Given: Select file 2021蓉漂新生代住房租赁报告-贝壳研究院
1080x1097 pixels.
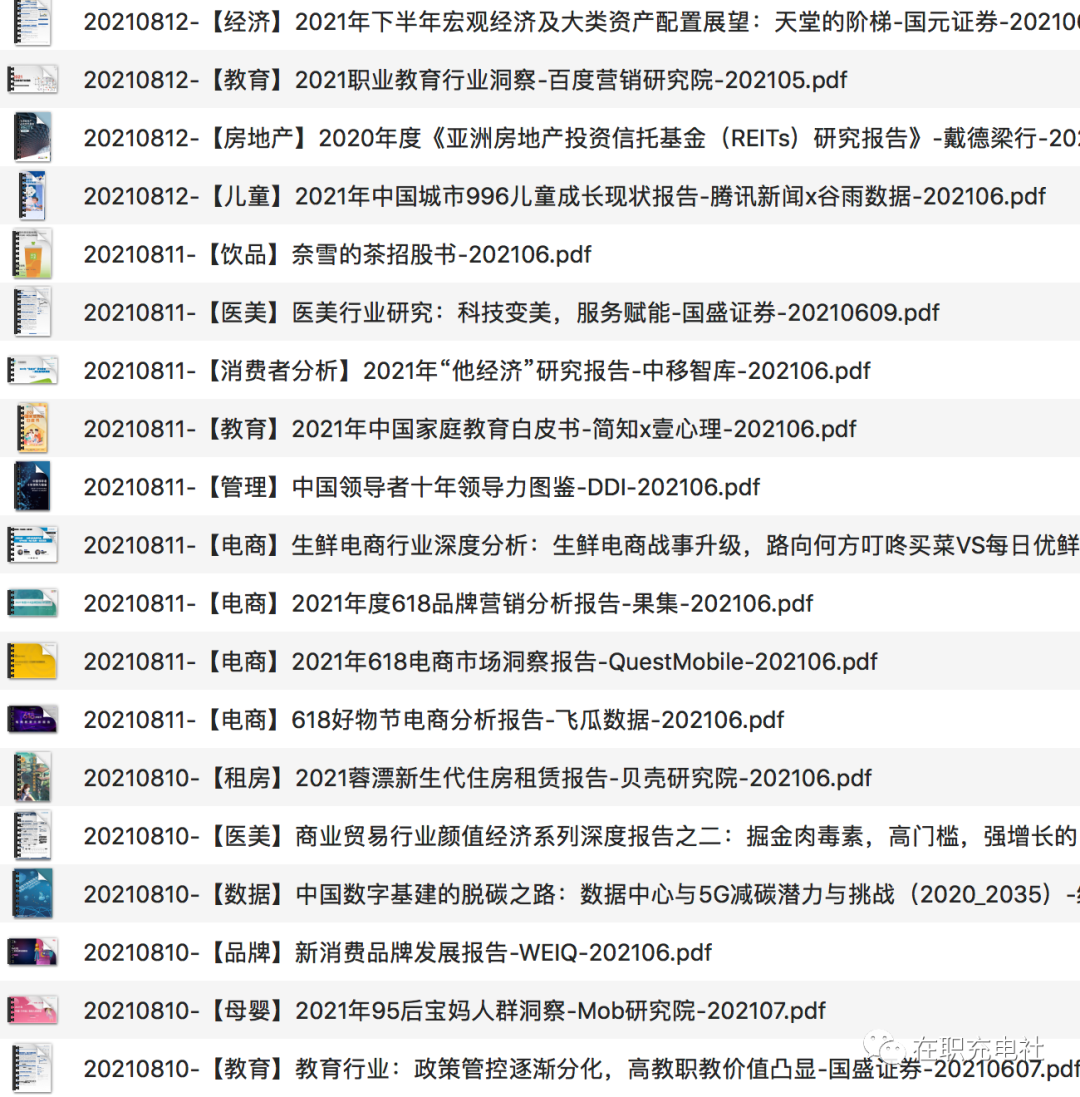Looking at the screenshot, I should [x=478, y=777].
